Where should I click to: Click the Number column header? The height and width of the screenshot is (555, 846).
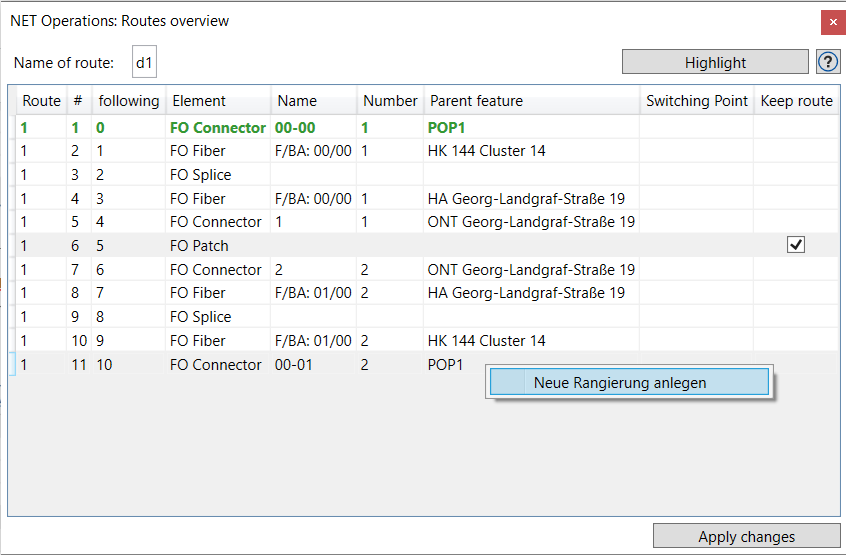pos(390,101)
